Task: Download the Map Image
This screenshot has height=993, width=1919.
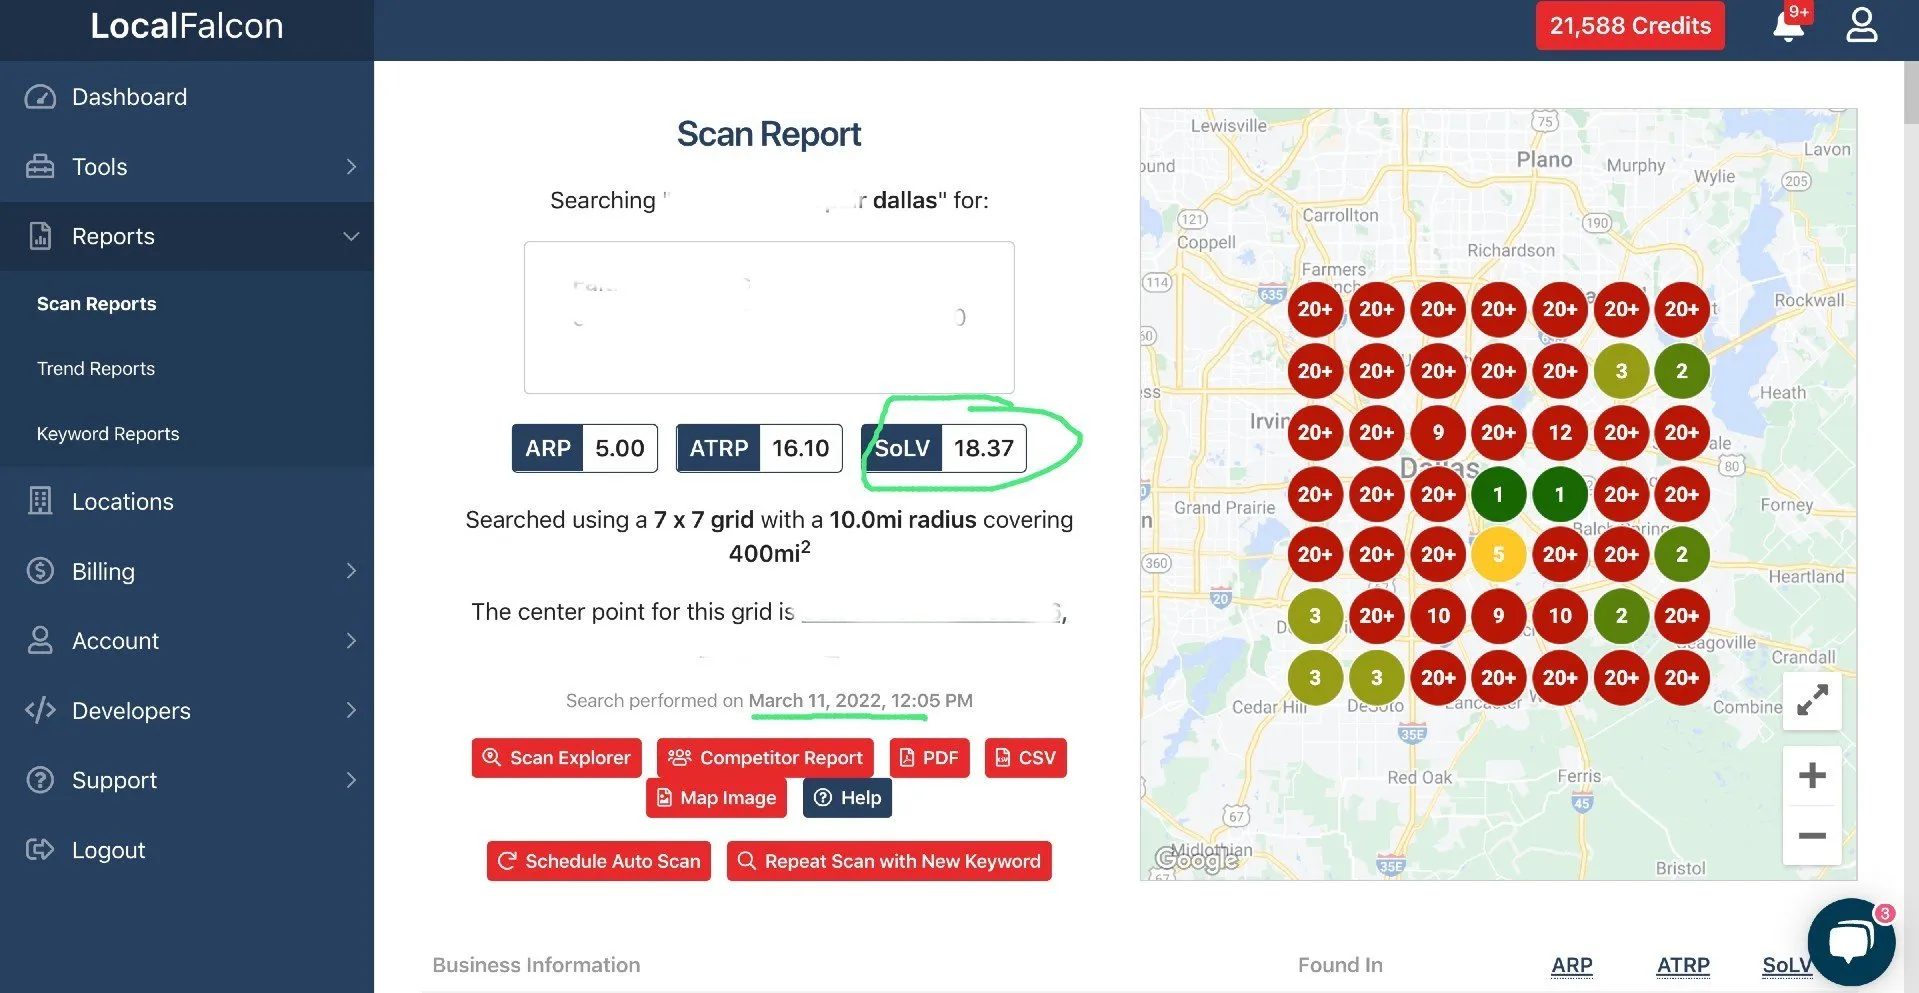Action: 716,798
